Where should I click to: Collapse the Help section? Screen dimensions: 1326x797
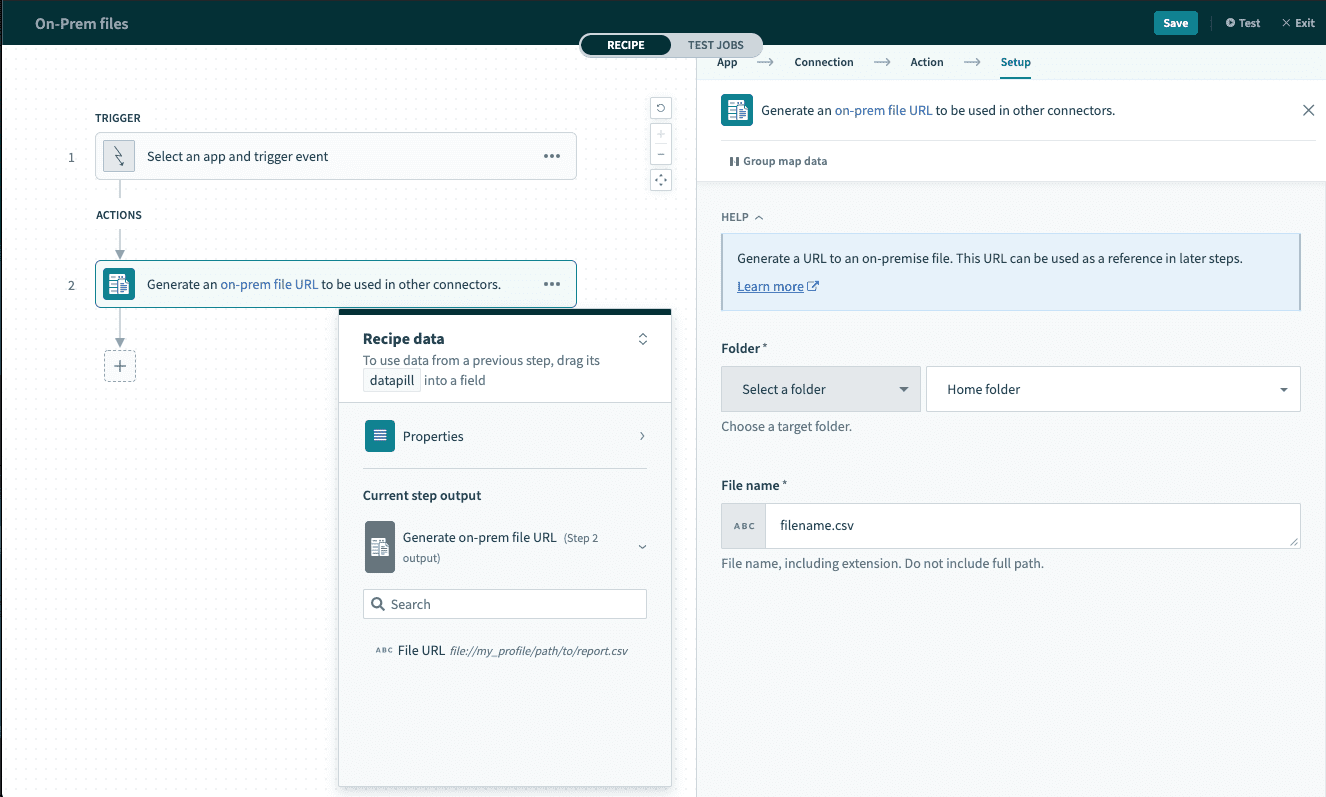tap(742, 217)
